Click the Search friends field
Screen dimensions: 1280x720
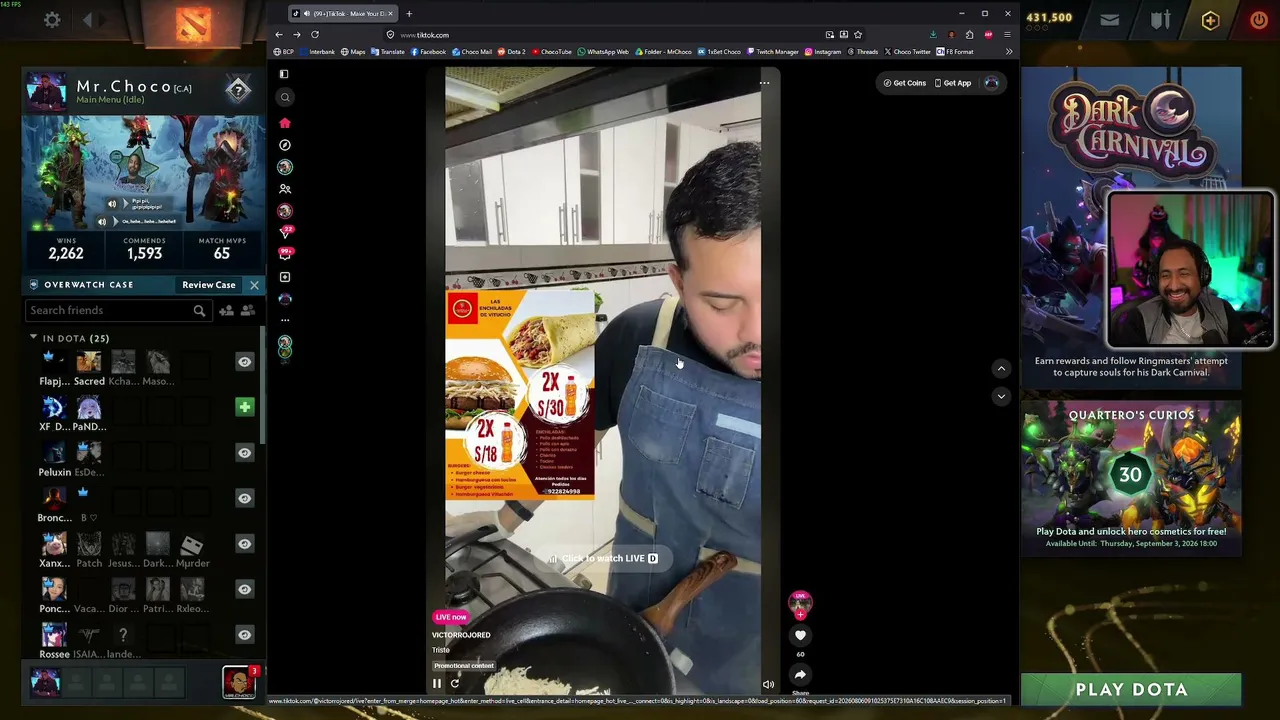click(117, 310)
